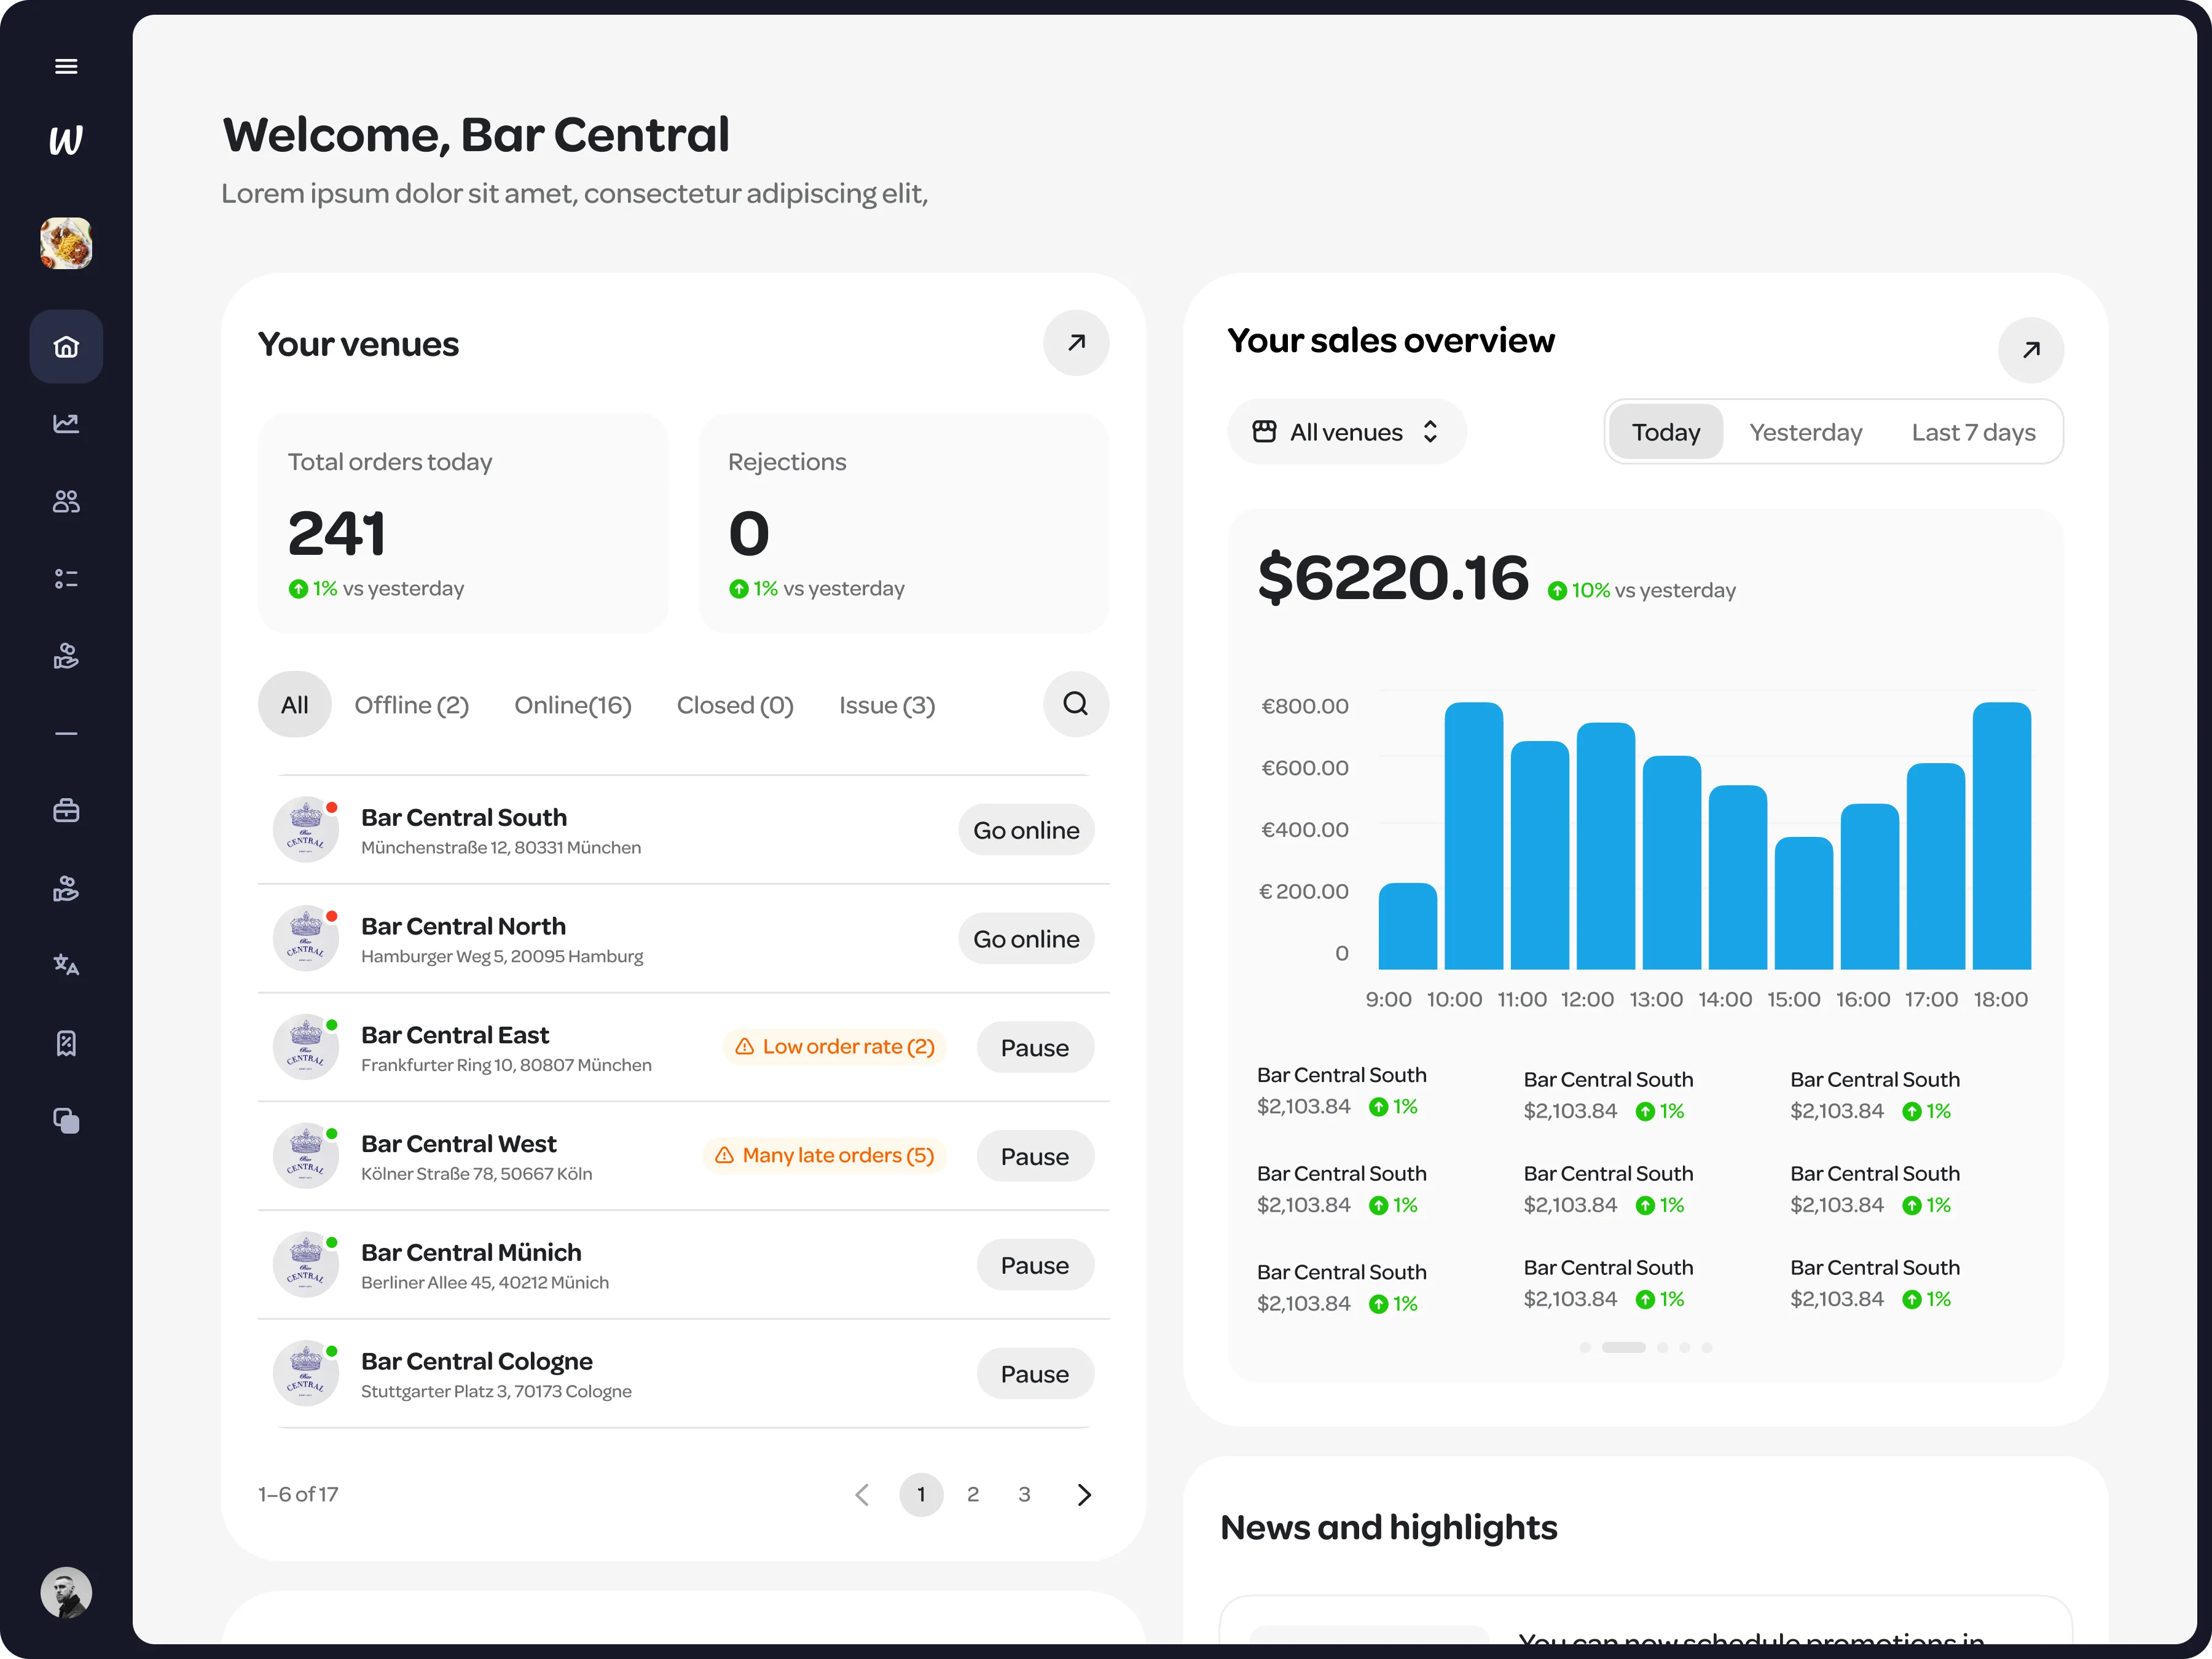This screenshot has width=2212, height=1659.
Task: Select the Last 7 days range
Action: point(1972,432)
